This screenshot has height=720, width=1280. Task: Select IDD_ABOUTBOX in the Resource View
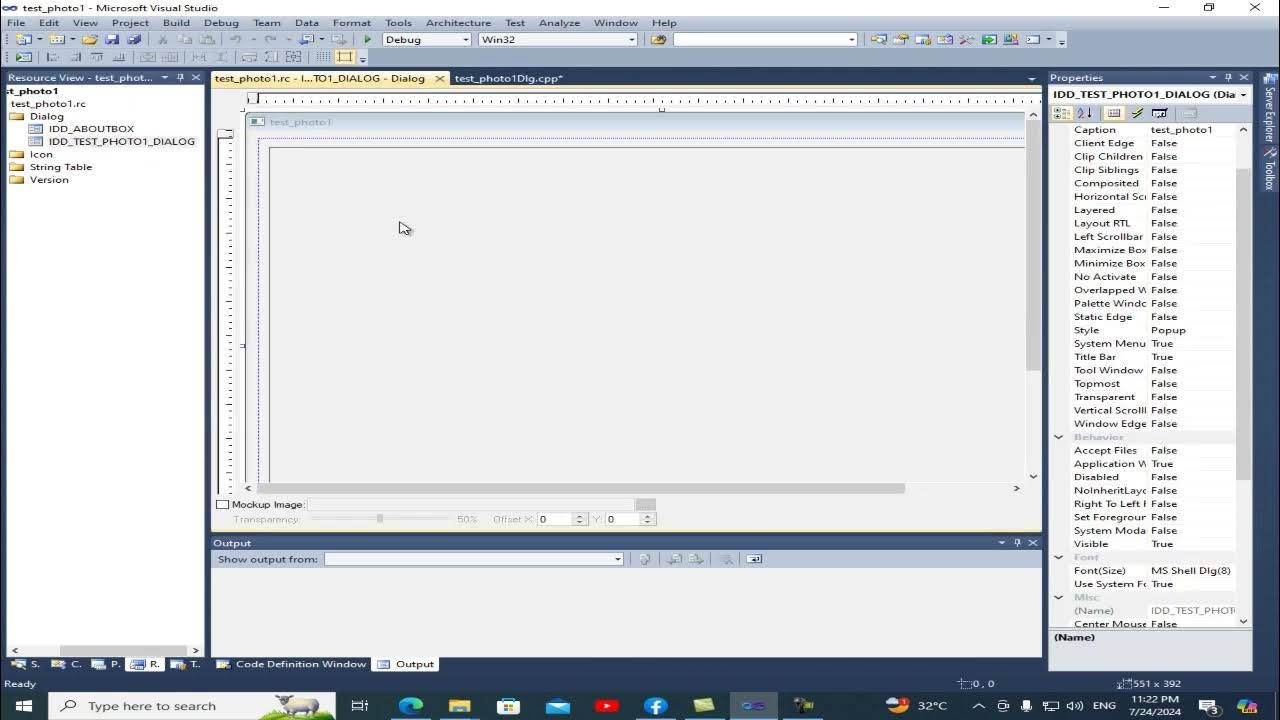(x=91, y=129)
